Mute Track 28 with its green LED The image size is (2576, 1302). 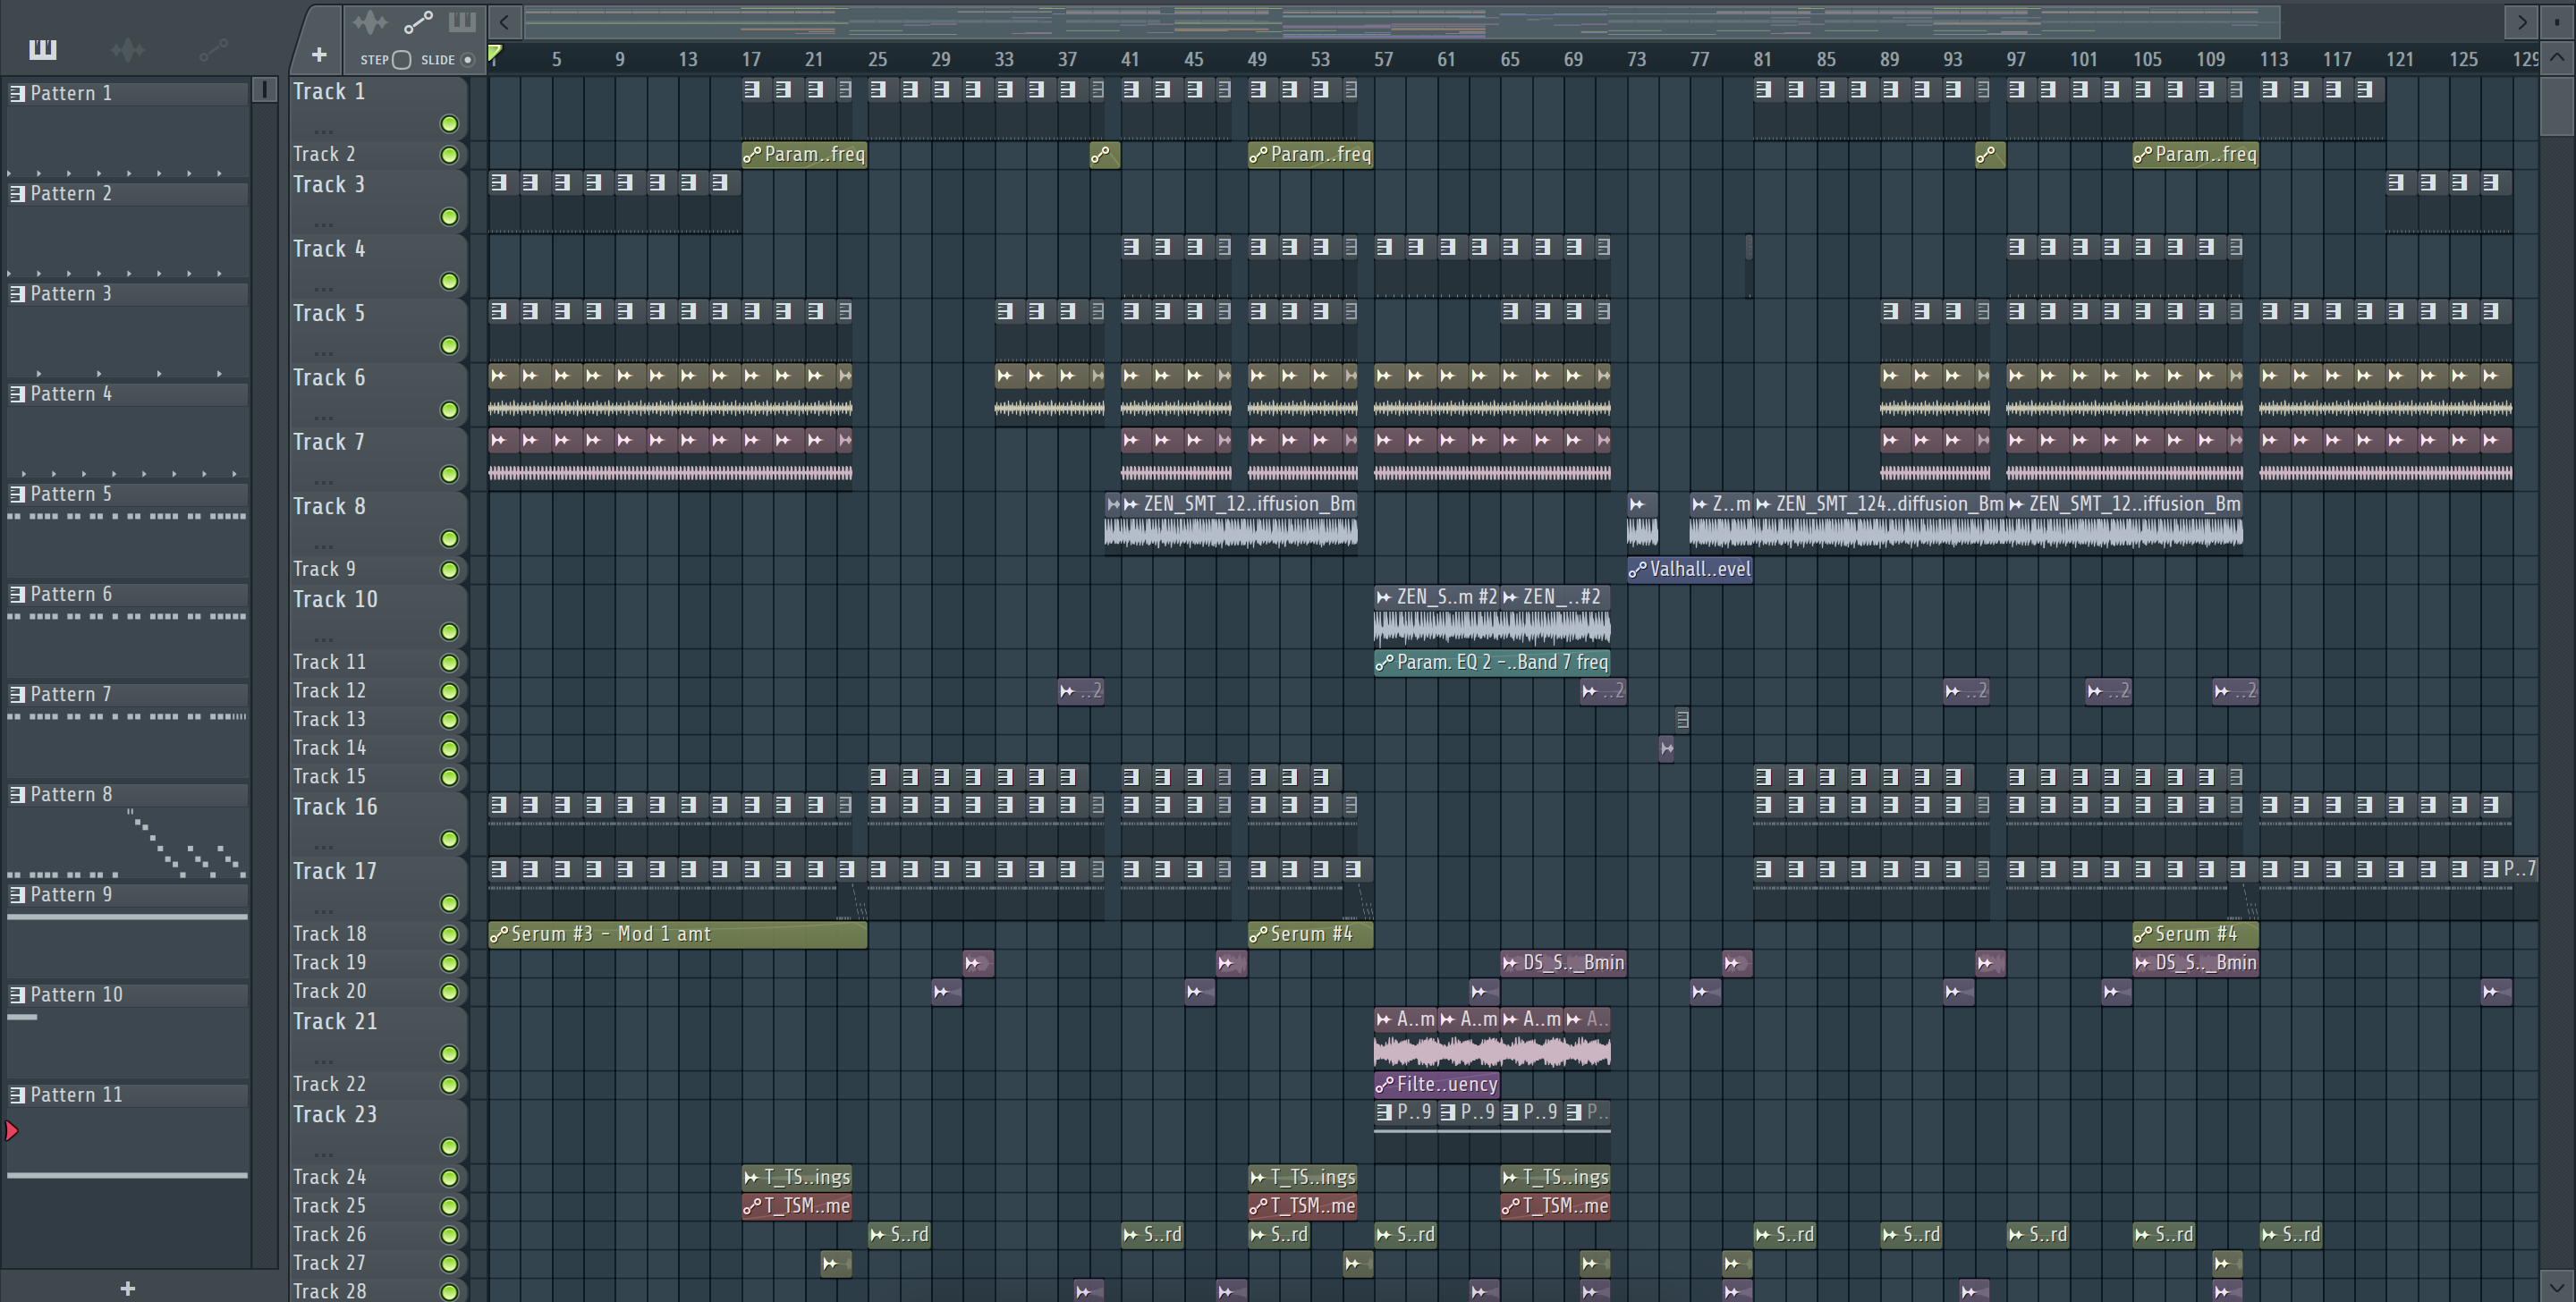pos(449,1292)
